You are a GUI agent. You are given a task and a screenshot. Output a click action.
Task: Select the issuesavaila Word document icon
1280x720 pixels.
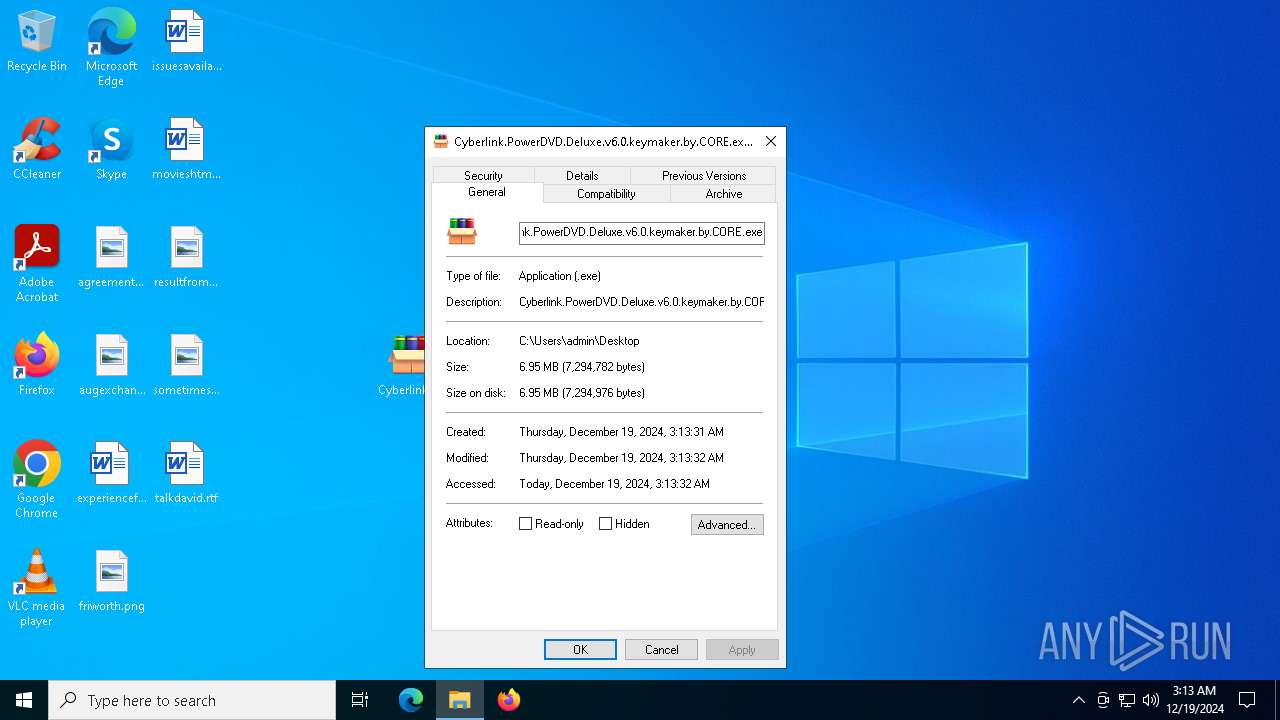click(186, 42)
